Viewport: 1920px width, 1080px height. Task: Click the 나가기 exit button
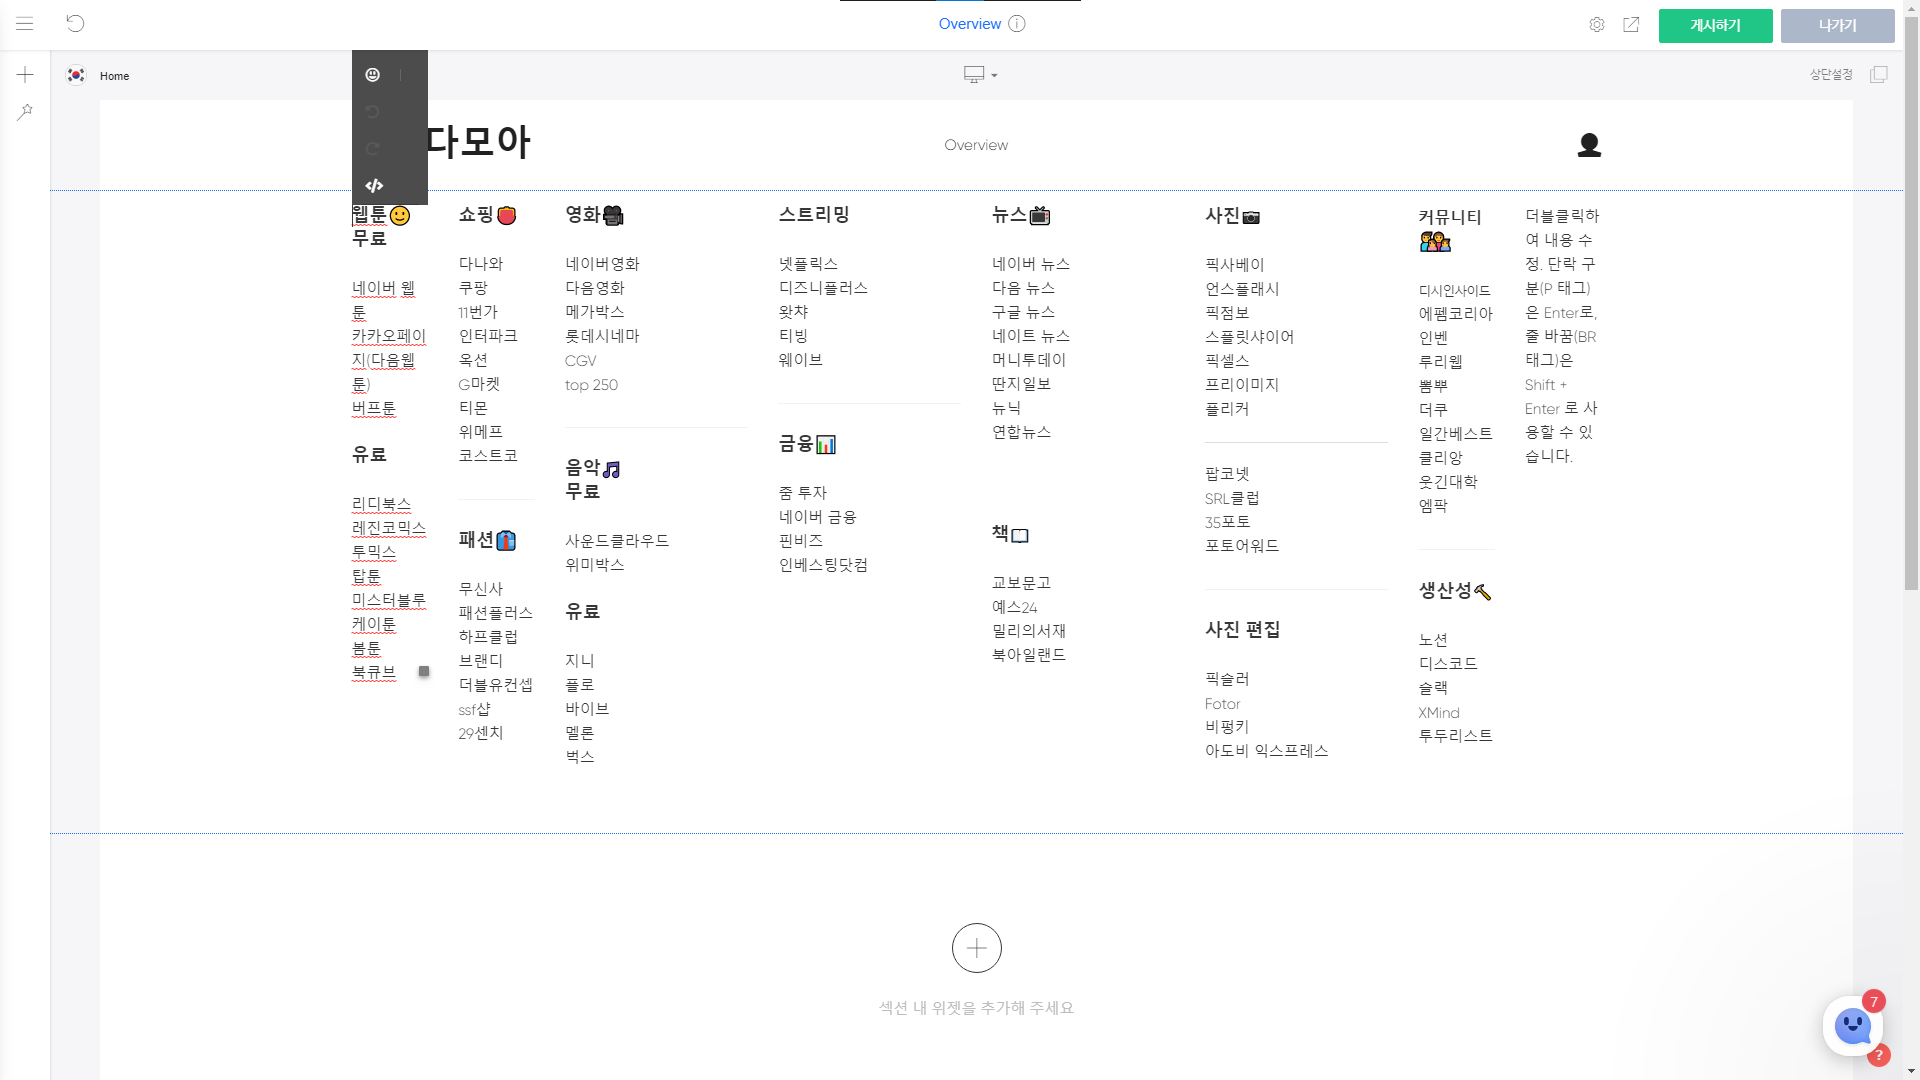(1837, 26)
